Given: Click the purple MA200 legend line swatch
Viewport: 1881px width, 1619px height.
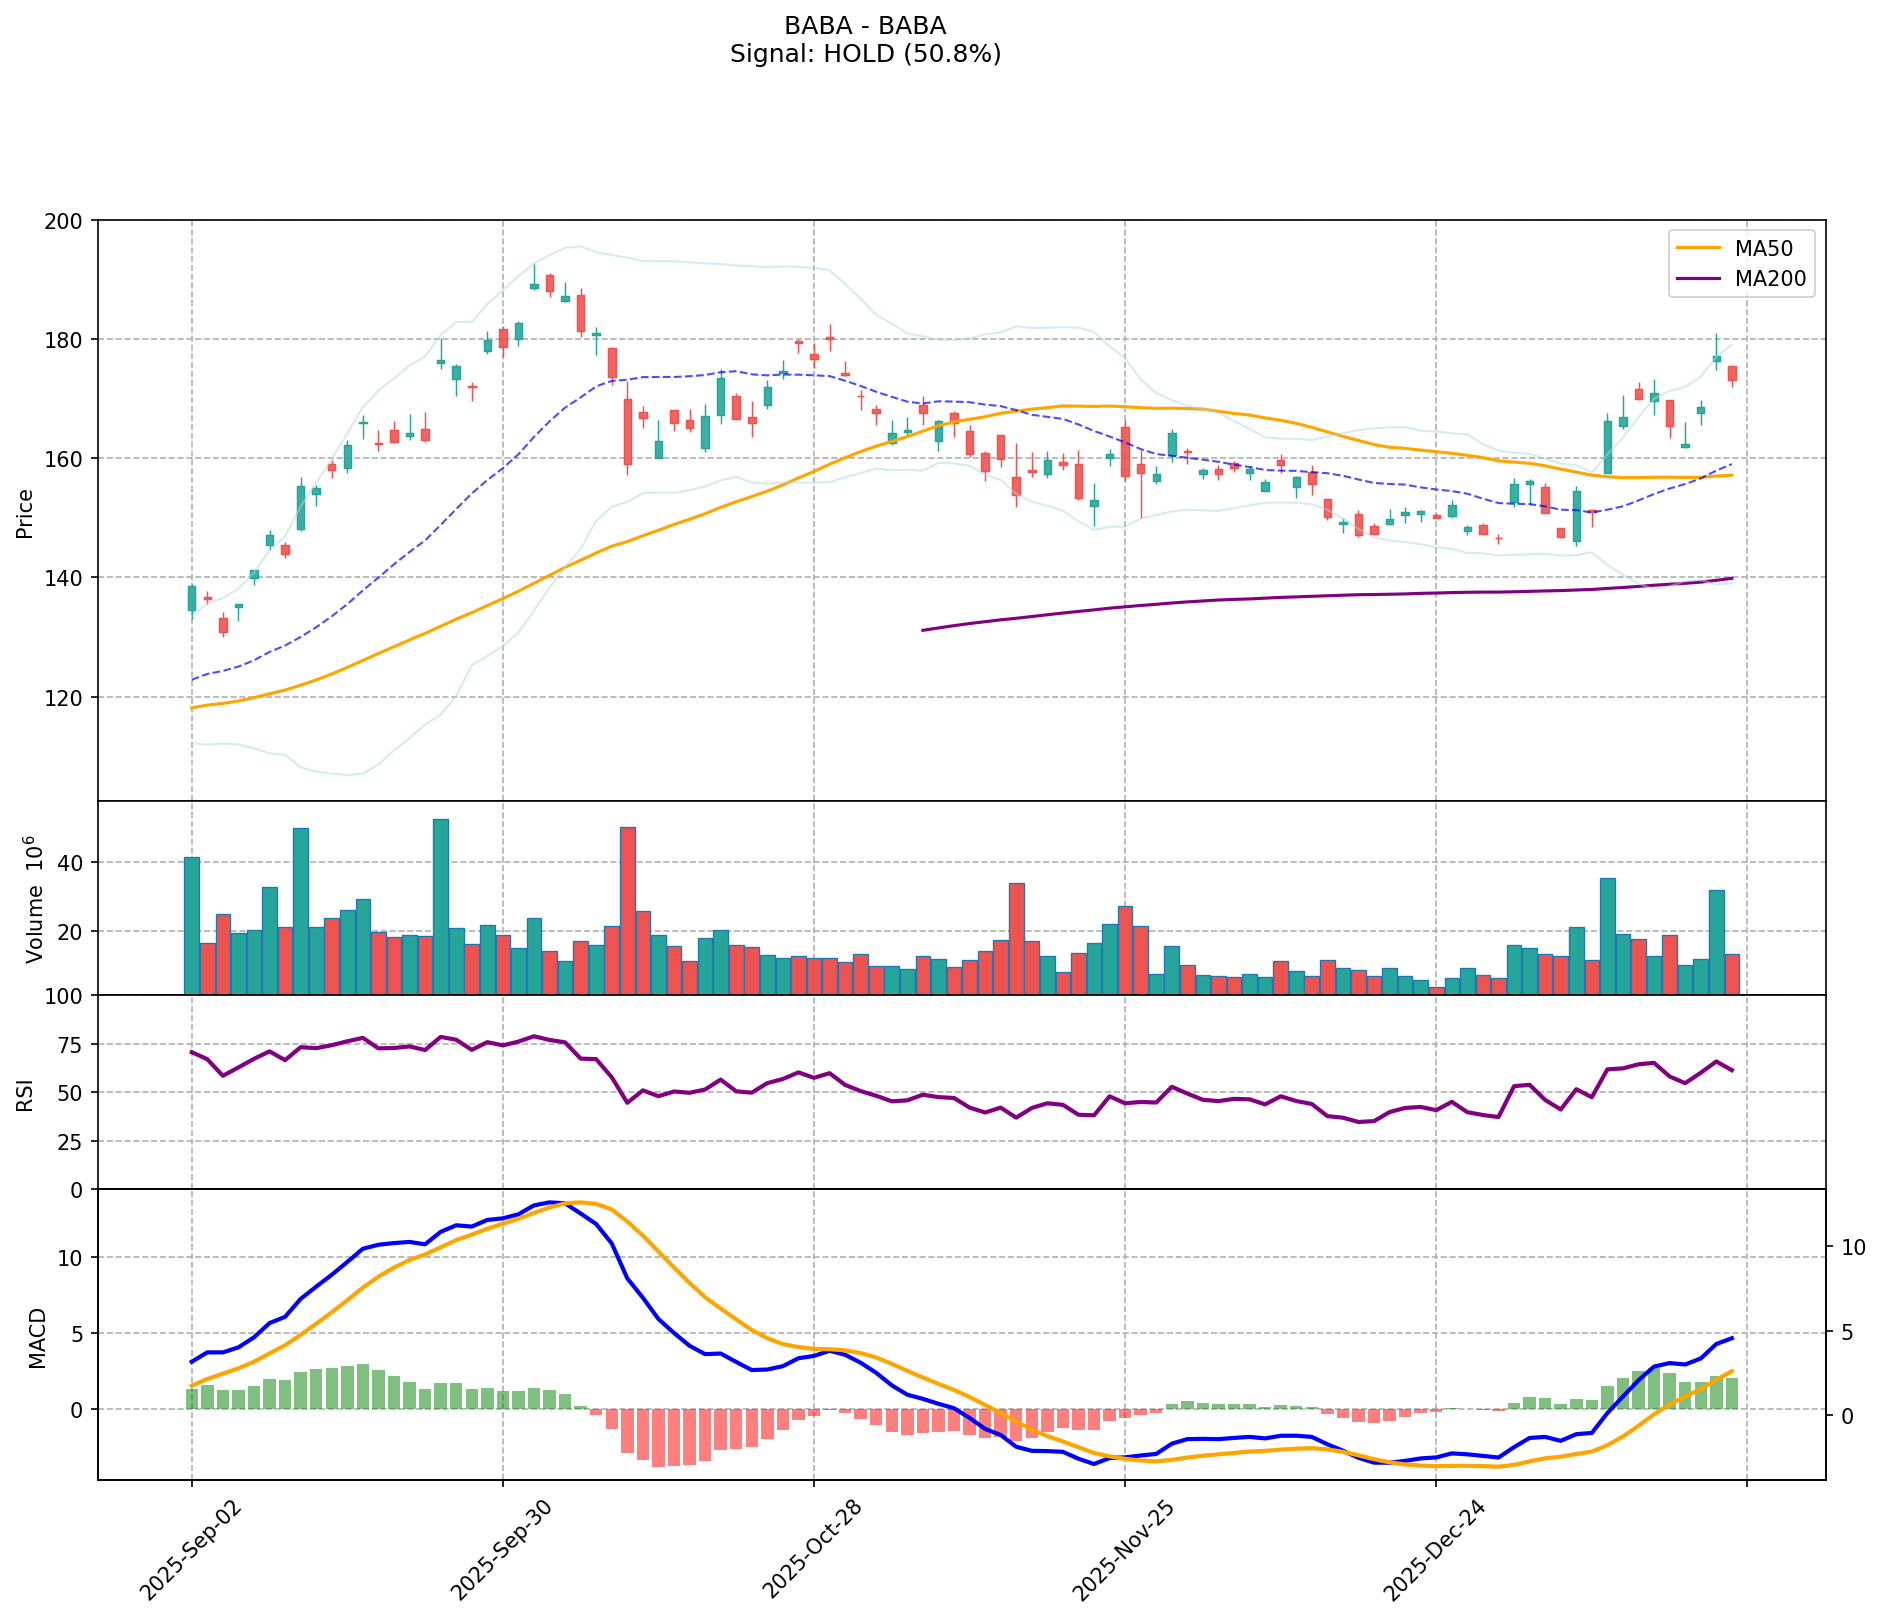Looking at the screenshot, I should point(1700,280).
